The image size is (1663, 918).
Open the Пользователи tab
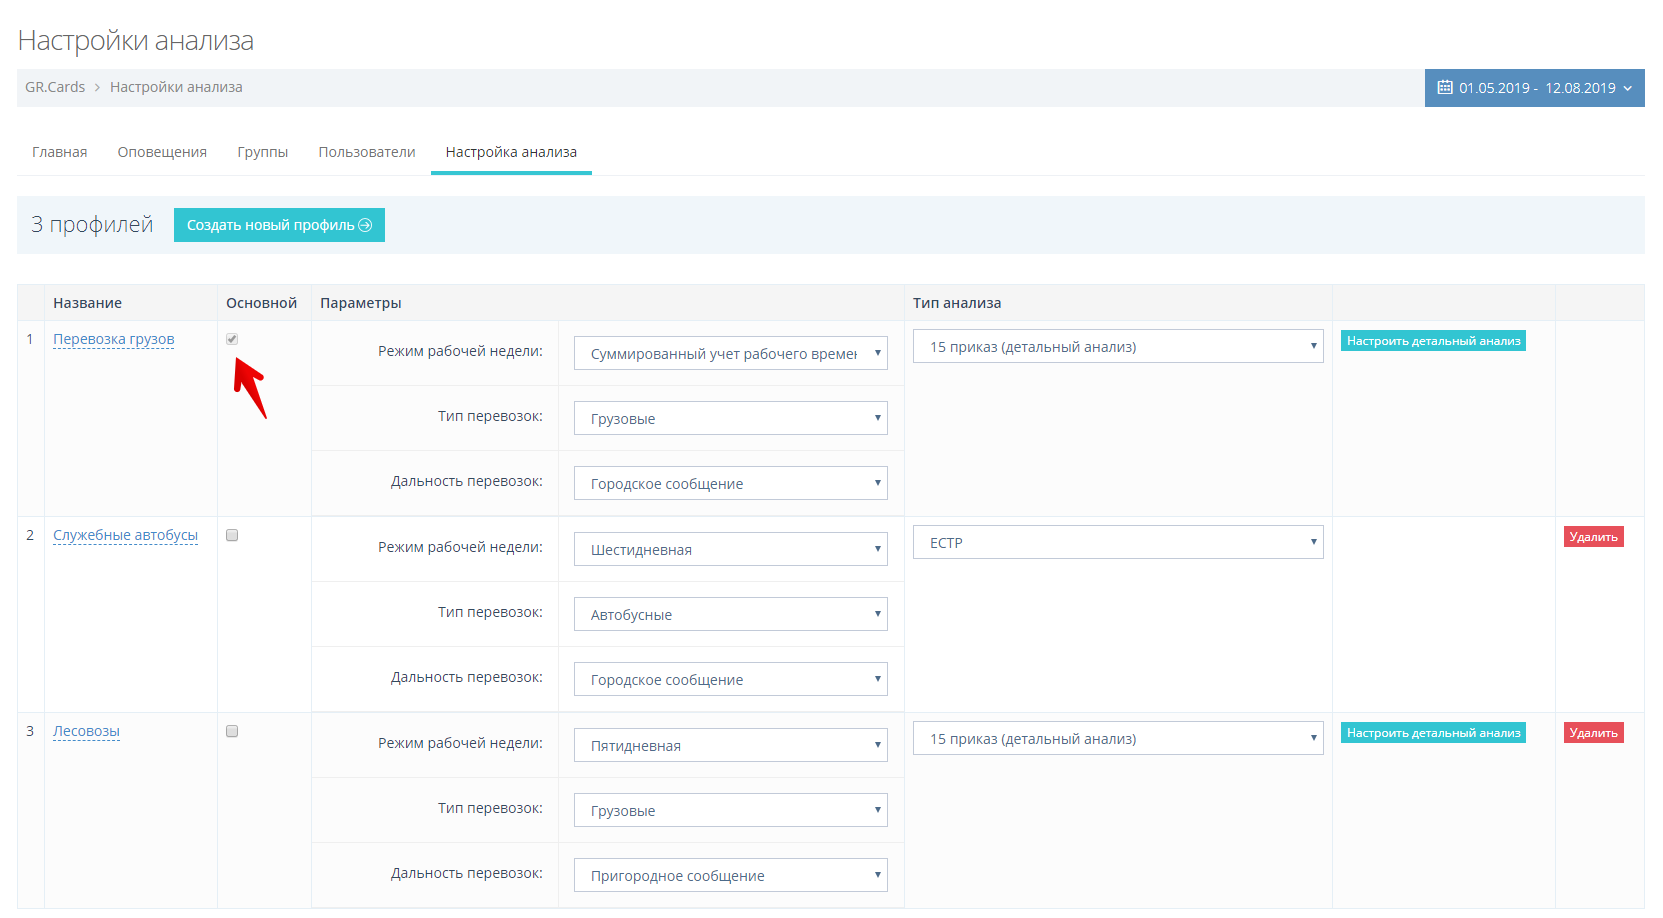[x=366, y=152]
